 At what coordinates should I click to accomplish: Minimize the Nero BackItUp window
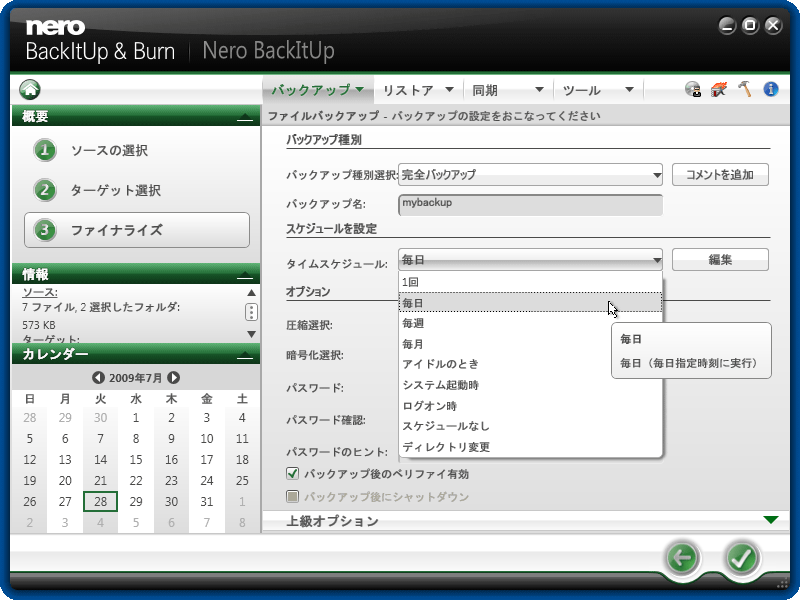coord(727,26)
